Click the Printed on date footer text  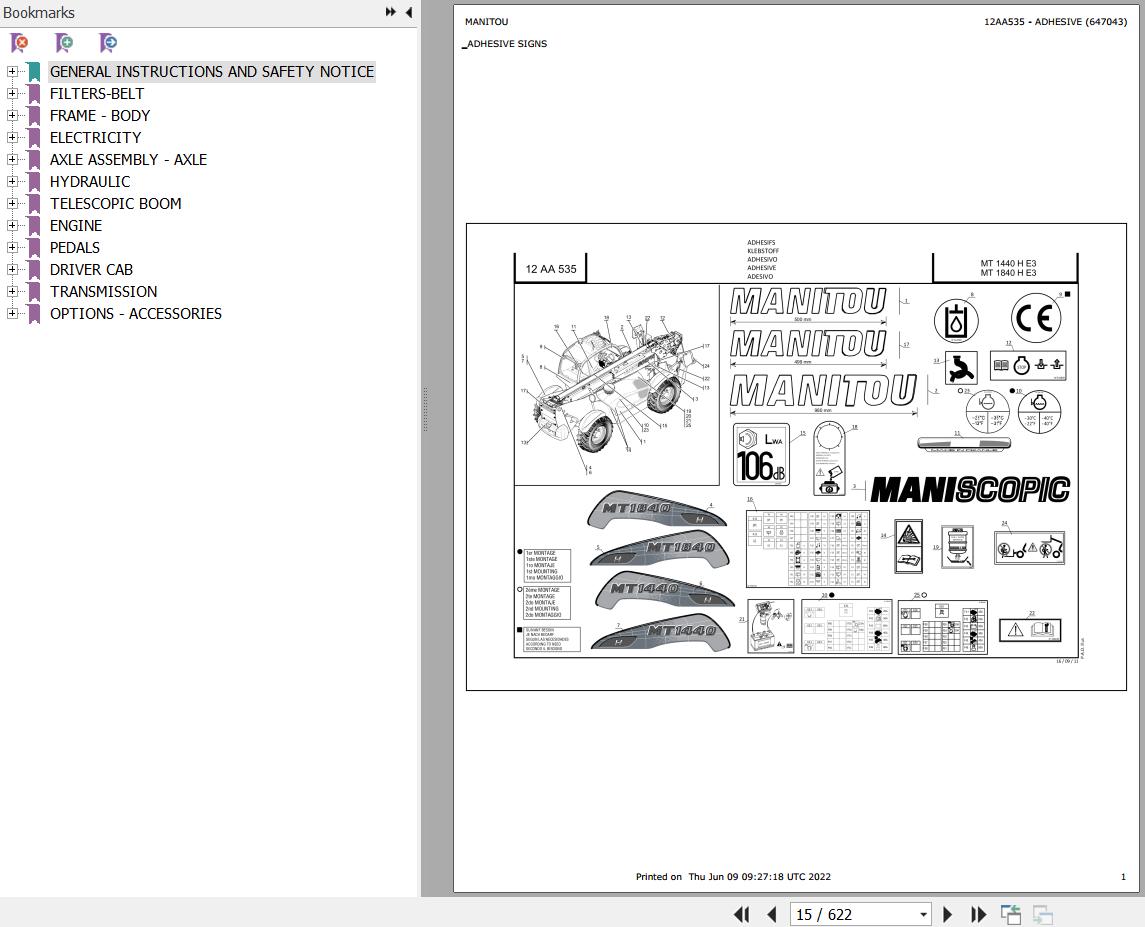point(733,877)
